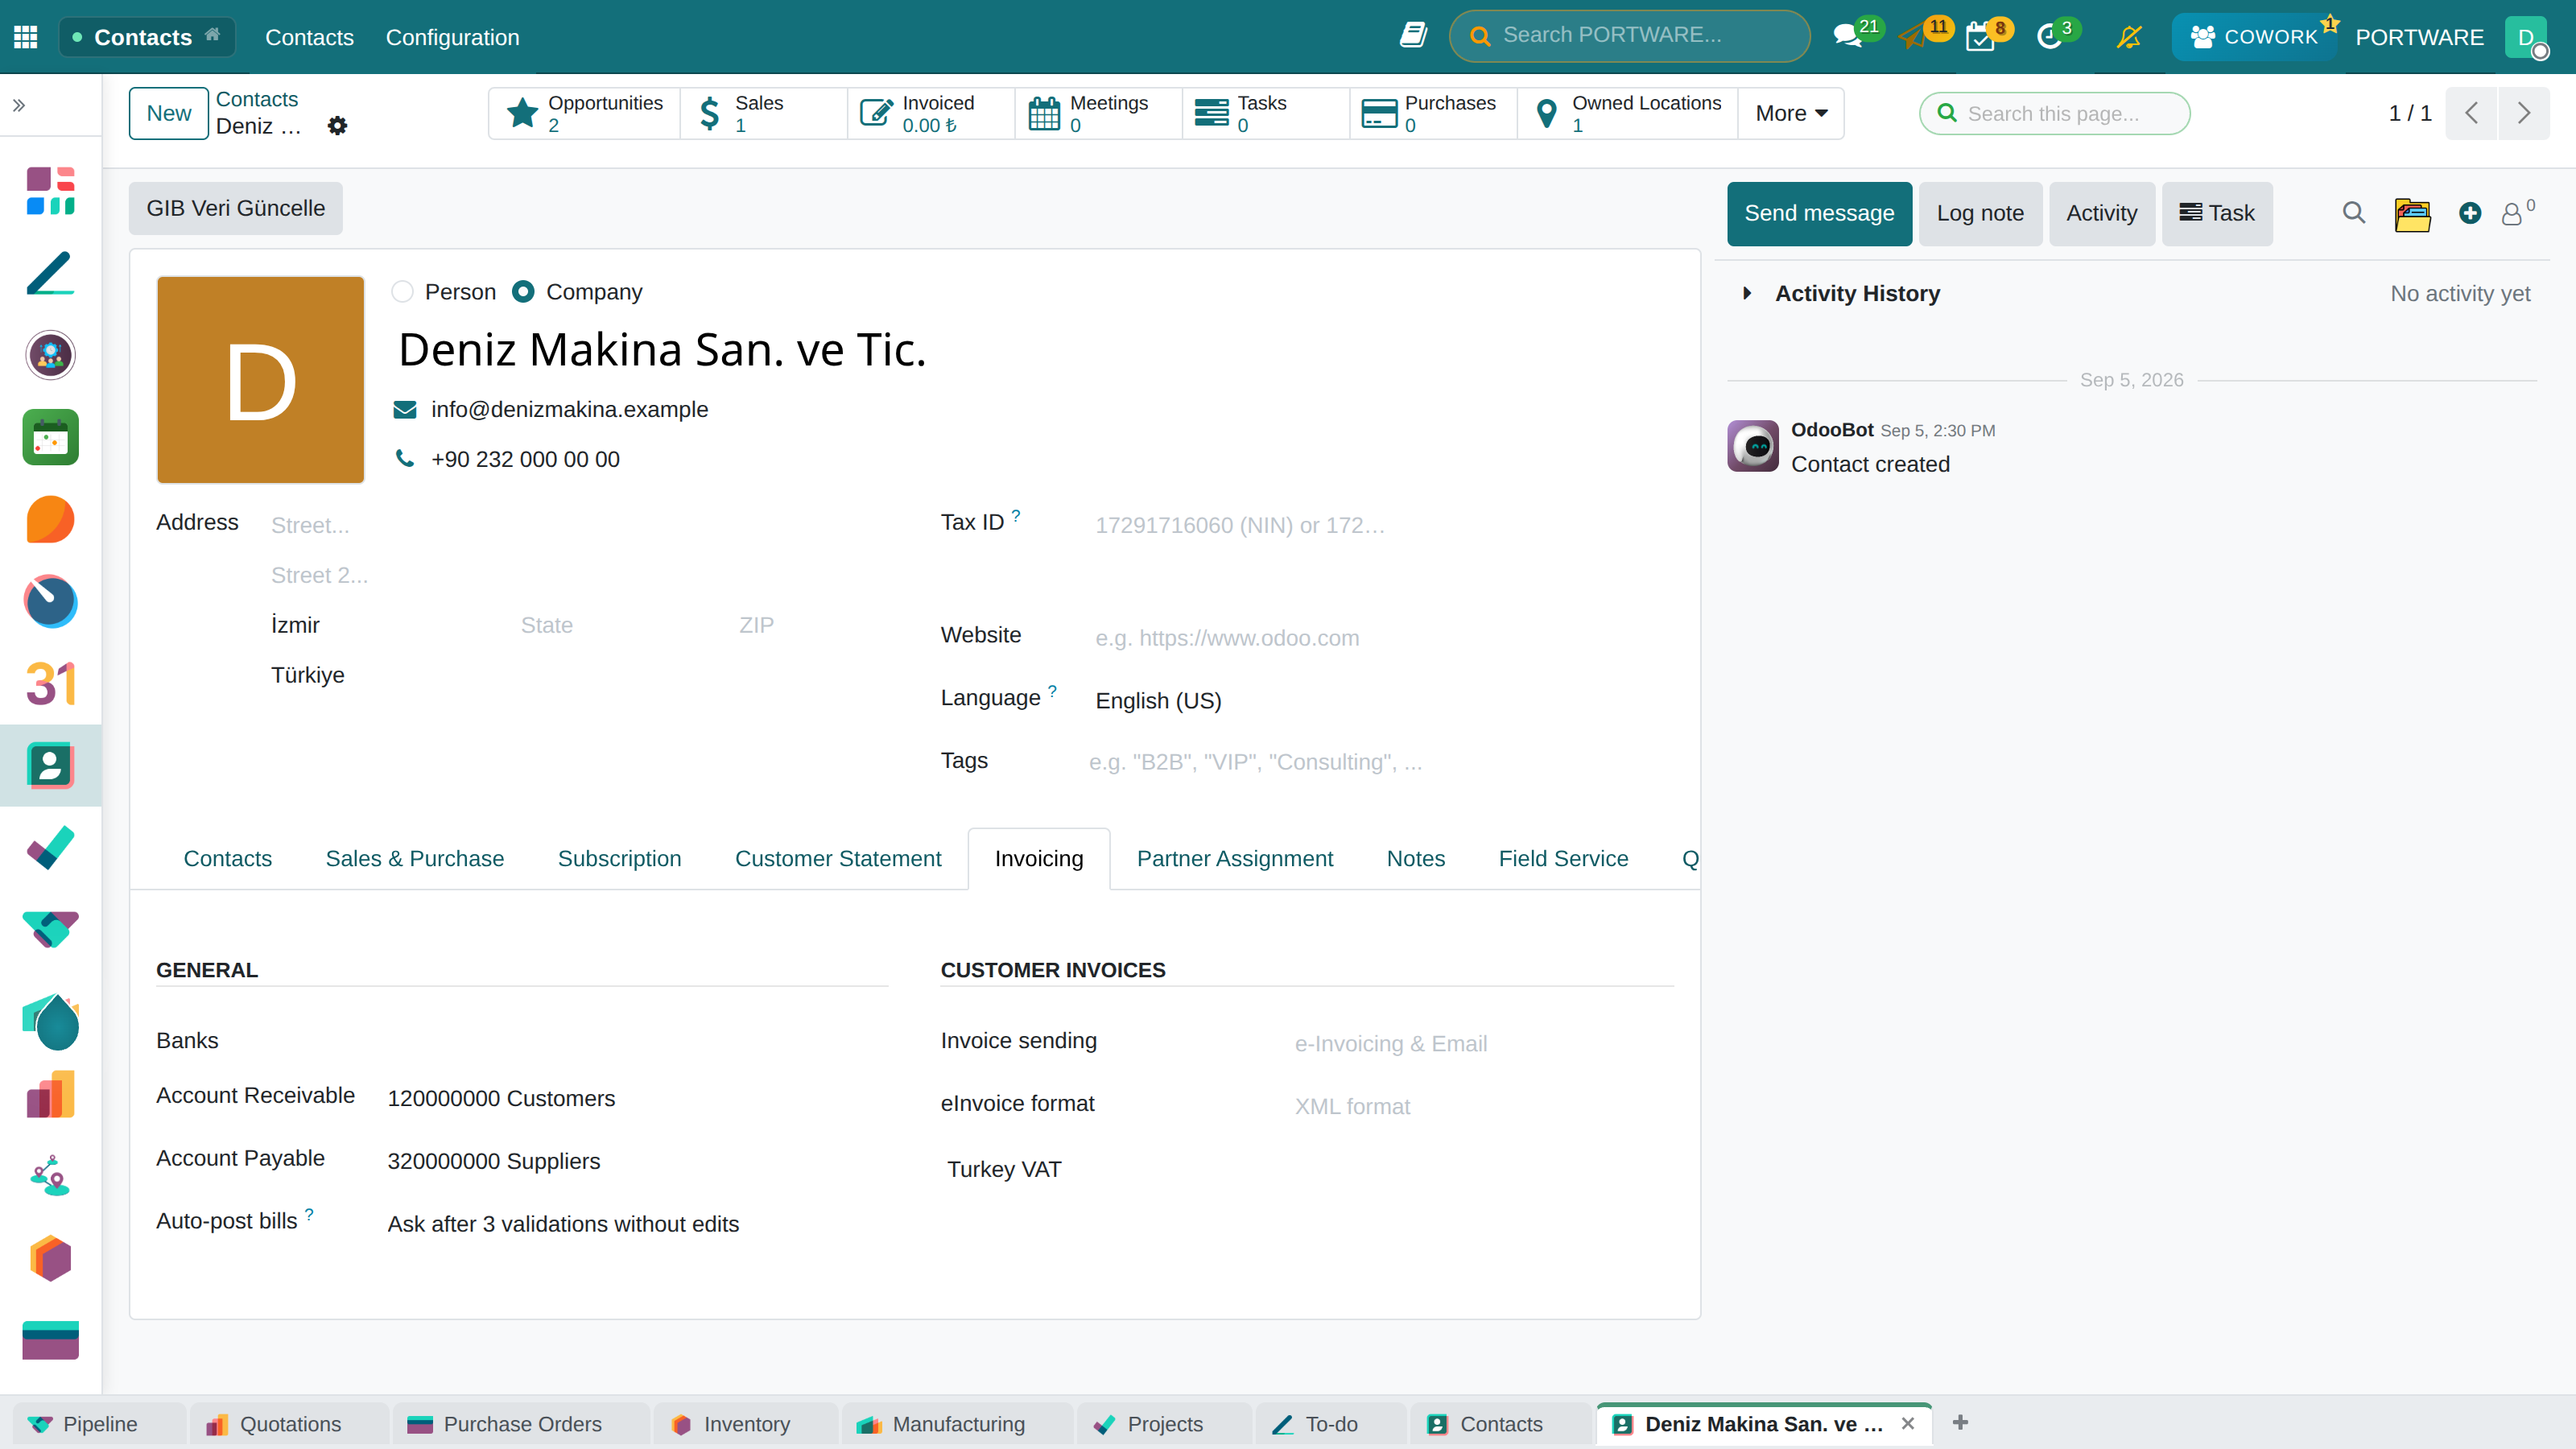The height and width of the screenshot is (1449, 2576).
Task: Open the eInvoice format dropdown
Action: (x=1482, y=1106)
